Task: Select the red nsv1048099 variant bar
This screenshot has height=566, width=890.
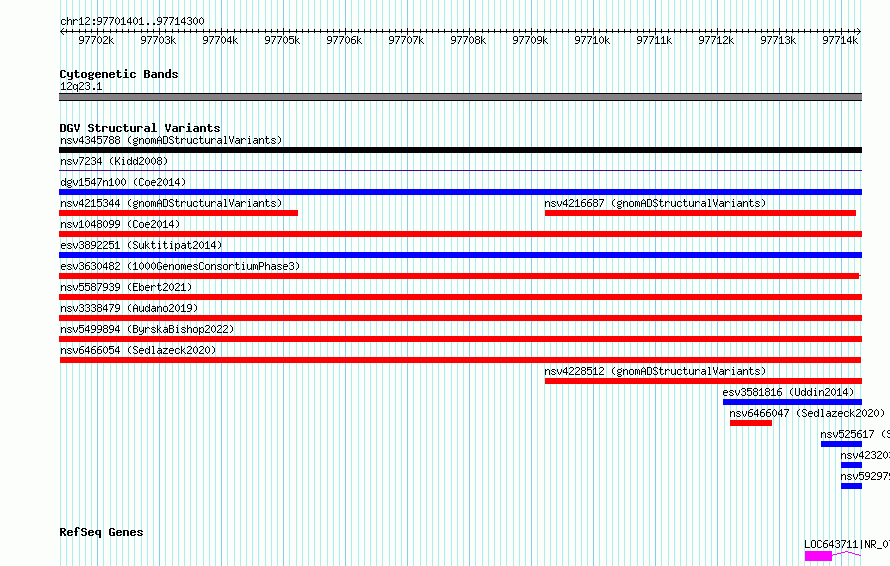Action: [460, 234]
